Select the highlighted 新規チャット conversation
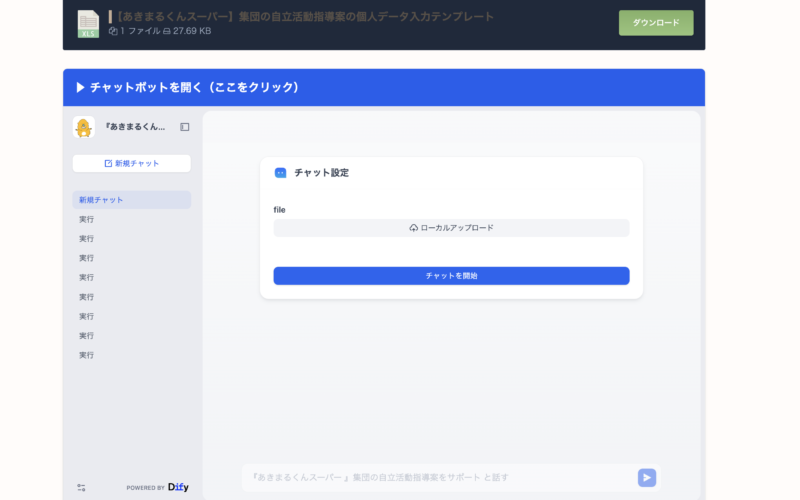Screen dimensions: 800x500 click(x=131, y=200)
